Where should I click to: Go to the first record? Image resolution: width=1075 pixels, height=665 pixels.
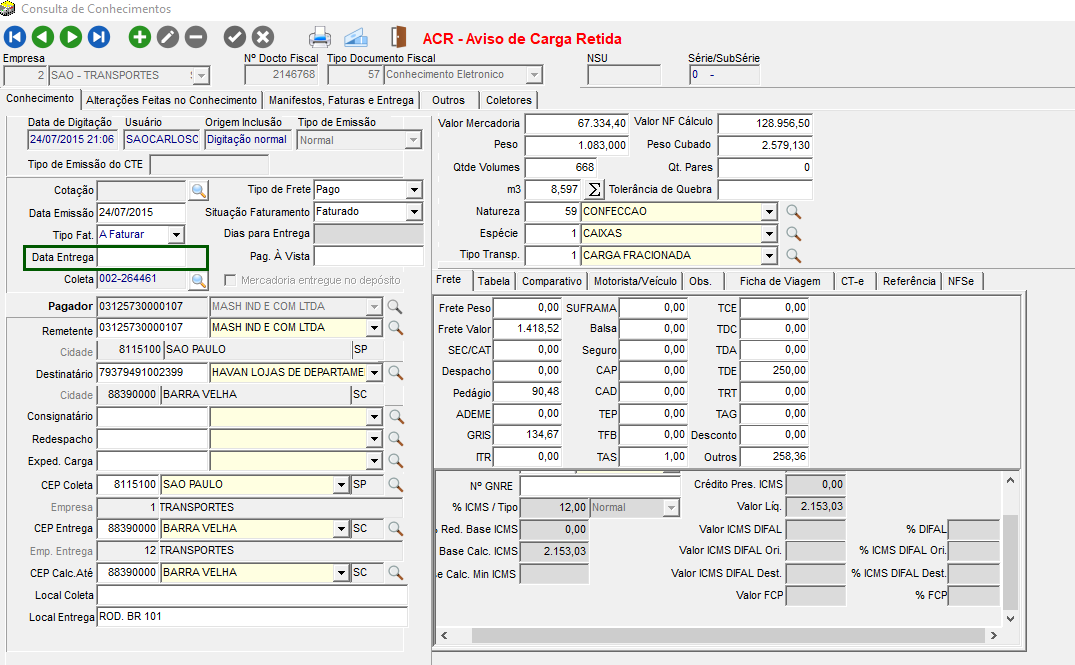click(x=15, y=38)
